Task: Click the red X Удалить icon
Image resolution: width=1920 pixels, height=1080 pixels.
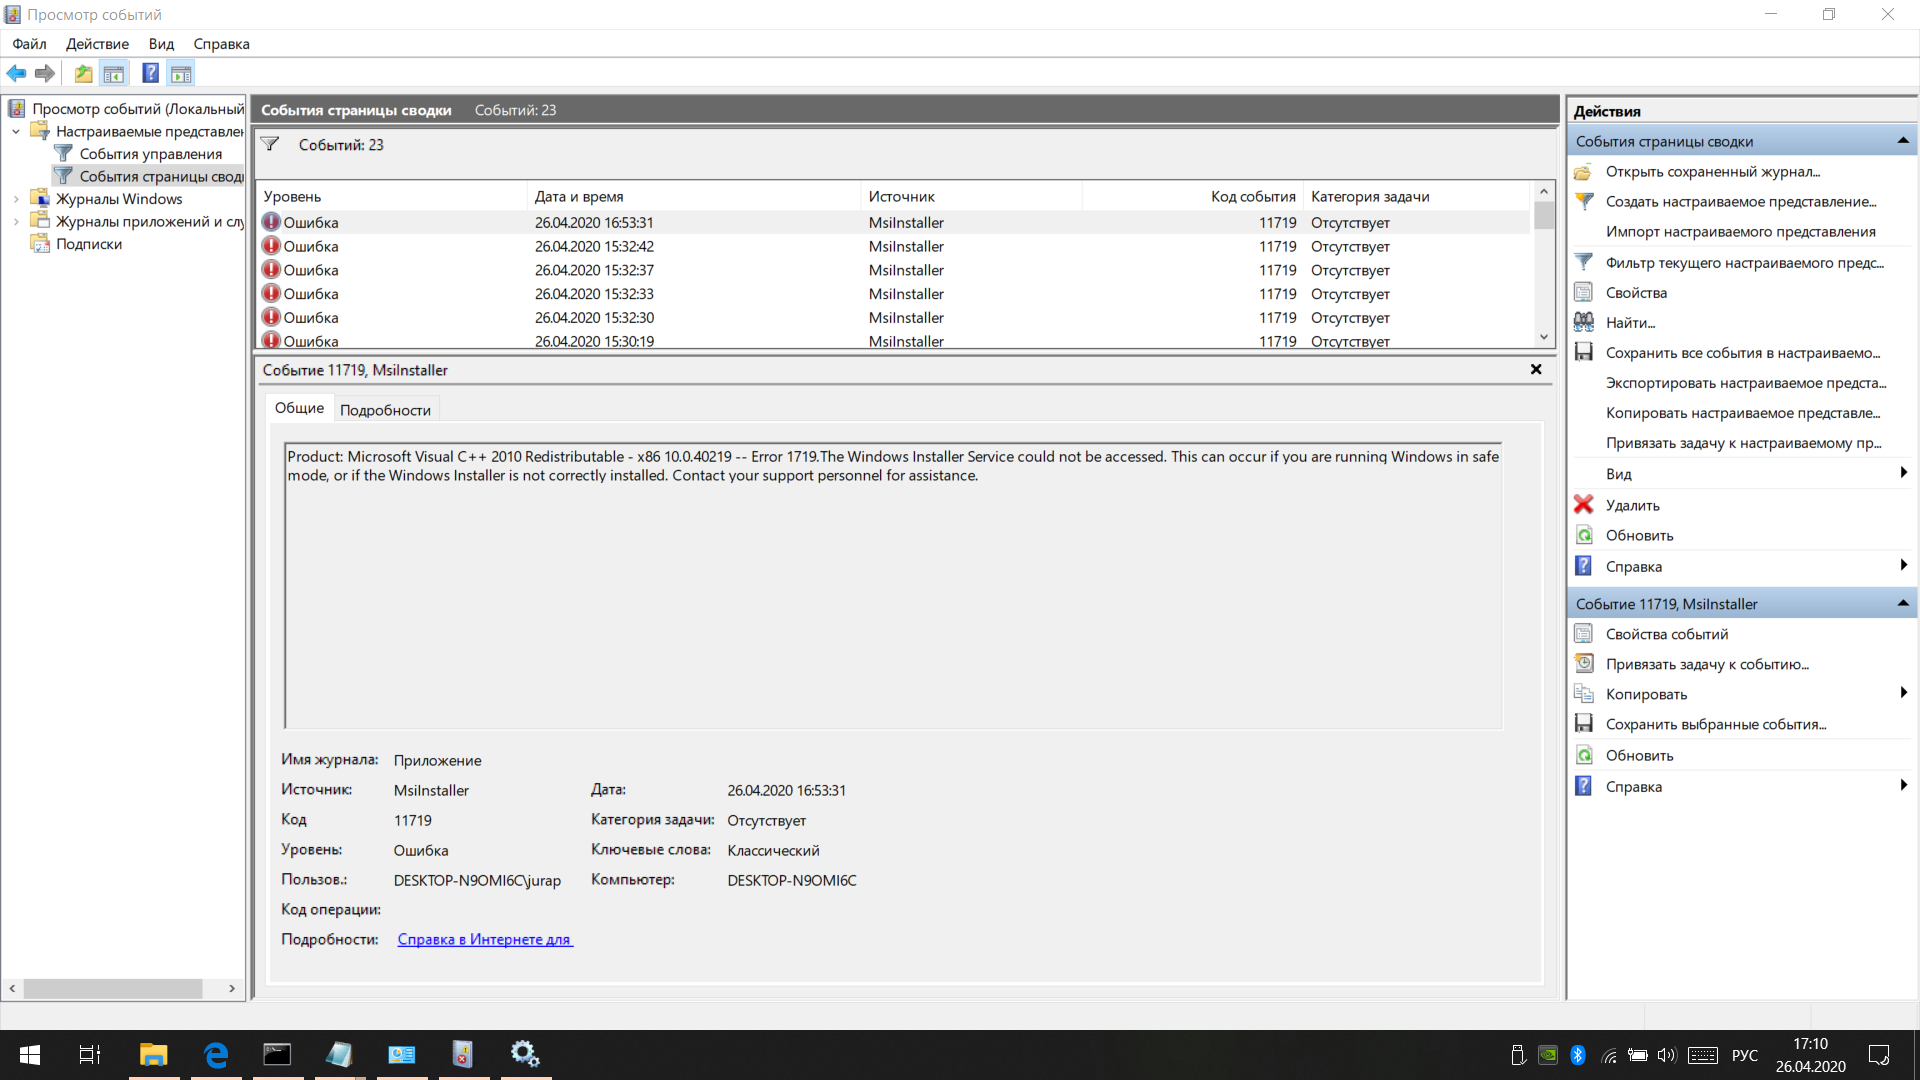Action: tap(1584, 505)
